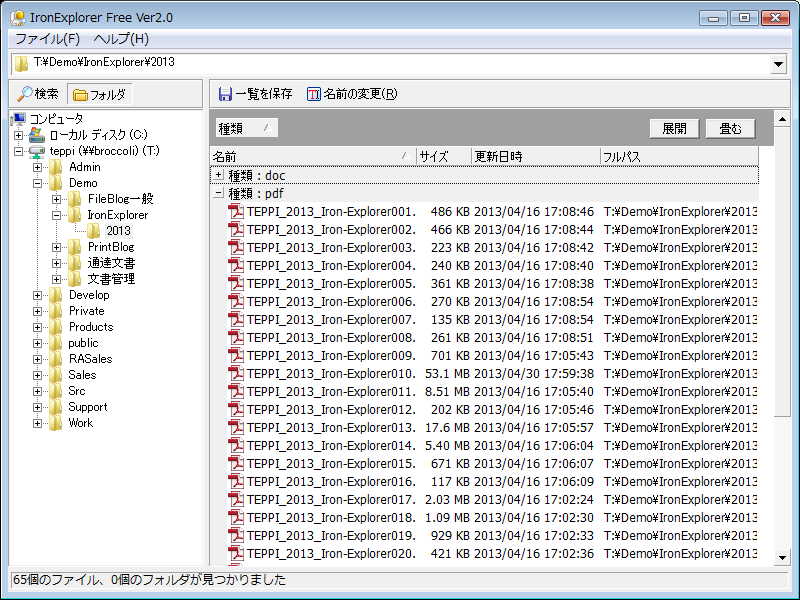
Task: Click the 2013 folder icon in tree
Action: pos(93,231)
